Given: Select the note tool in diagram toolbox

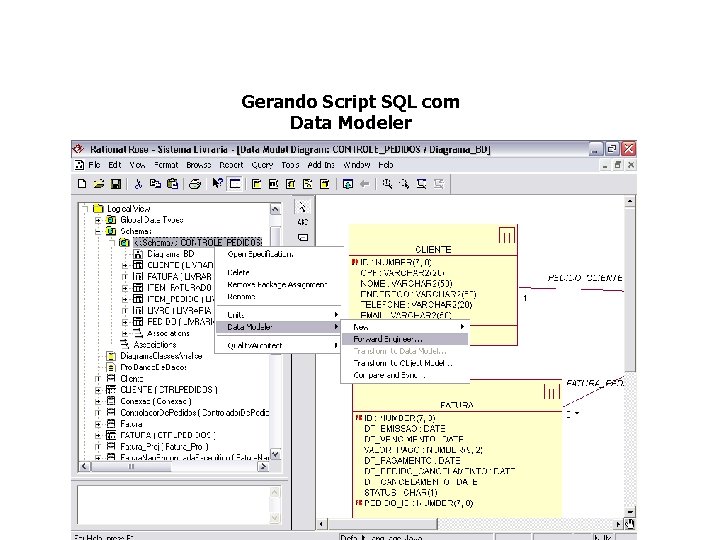Looking at the screenshot, I should [302, 237].
